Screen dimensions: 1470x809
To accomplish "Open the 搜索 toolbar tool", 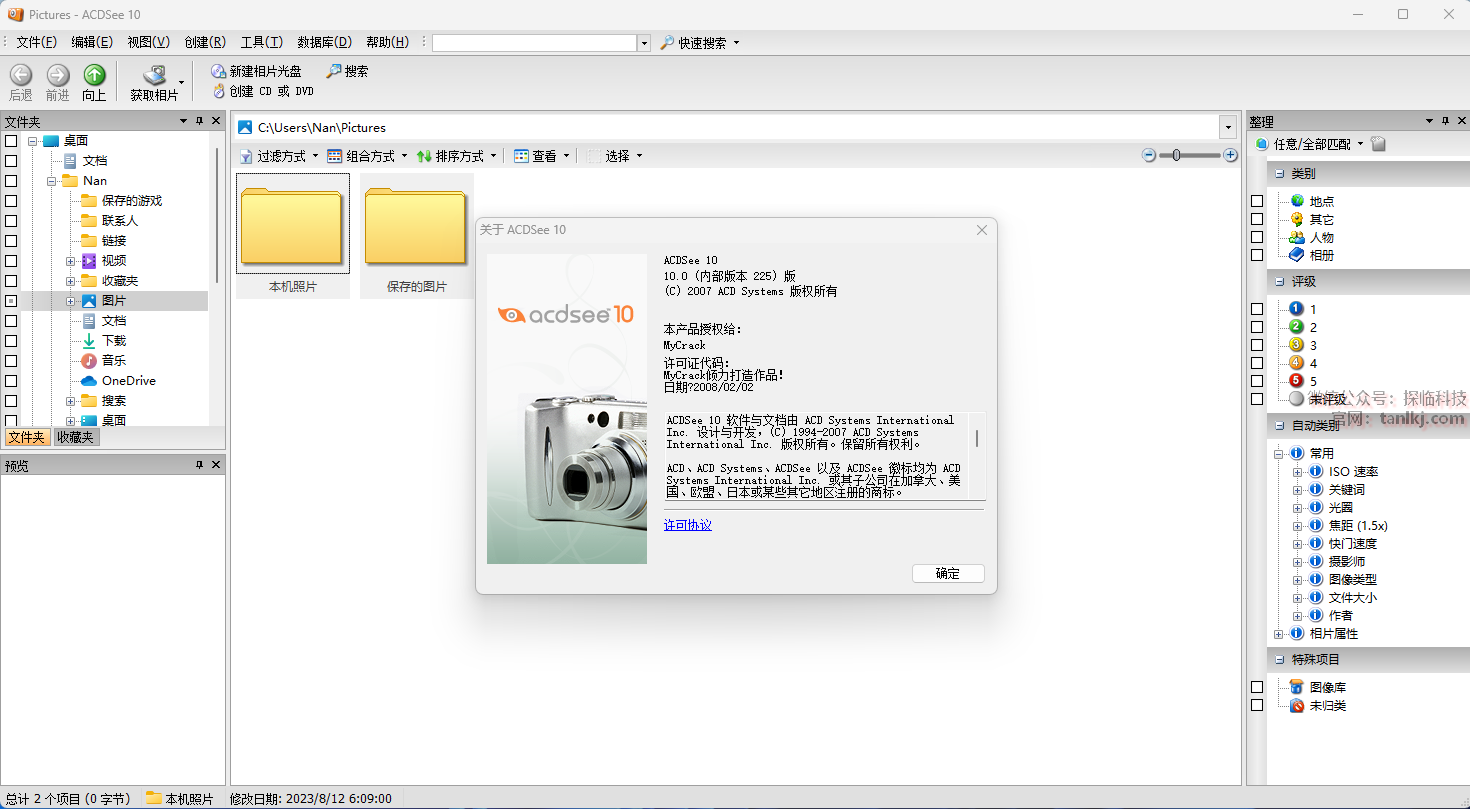I will coord(347,72).
